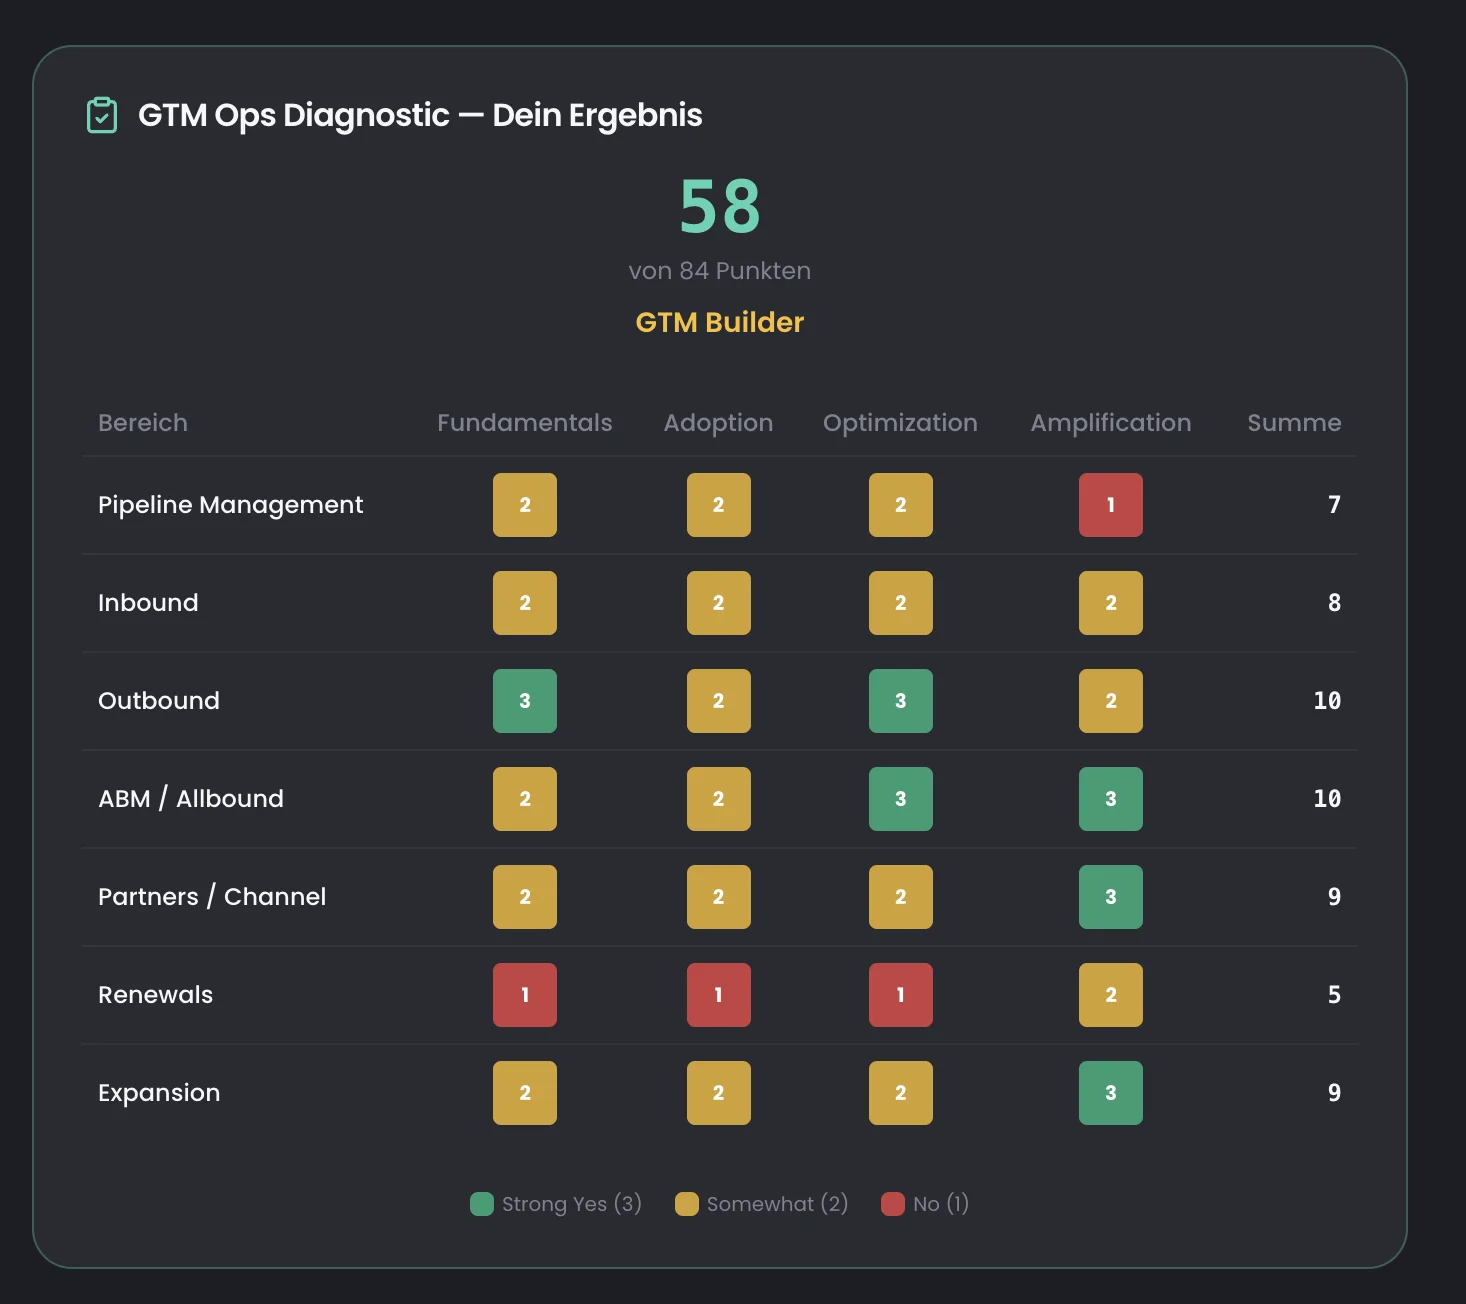Screen dimensions: 1466x1304
Task: Select the Inbound Adoption score tile
Action: pyautogui.click(x=719, y=603)
